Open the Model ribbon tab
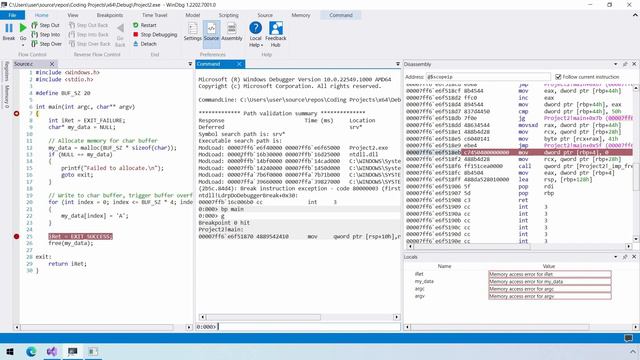Image resolution: width=640 pixels, height=360 pixels. tap(193, 15)
